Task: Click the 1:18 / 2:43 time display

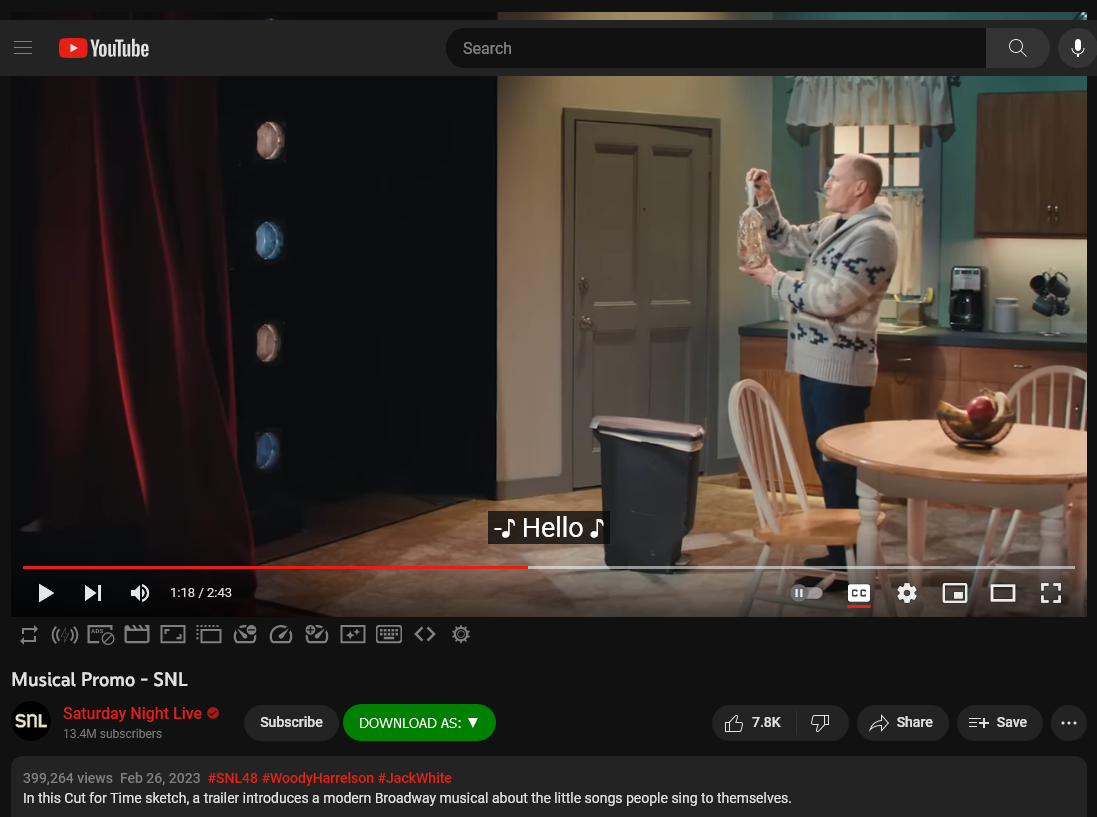Action: pyautogui.click(x=201, y=592)
